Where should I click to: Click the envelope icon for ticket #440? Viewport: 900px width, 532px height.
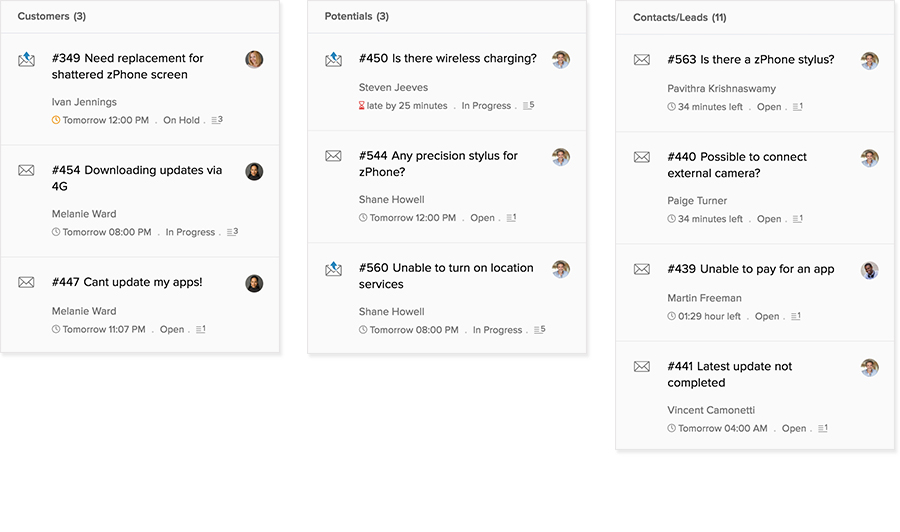point(642,157)
